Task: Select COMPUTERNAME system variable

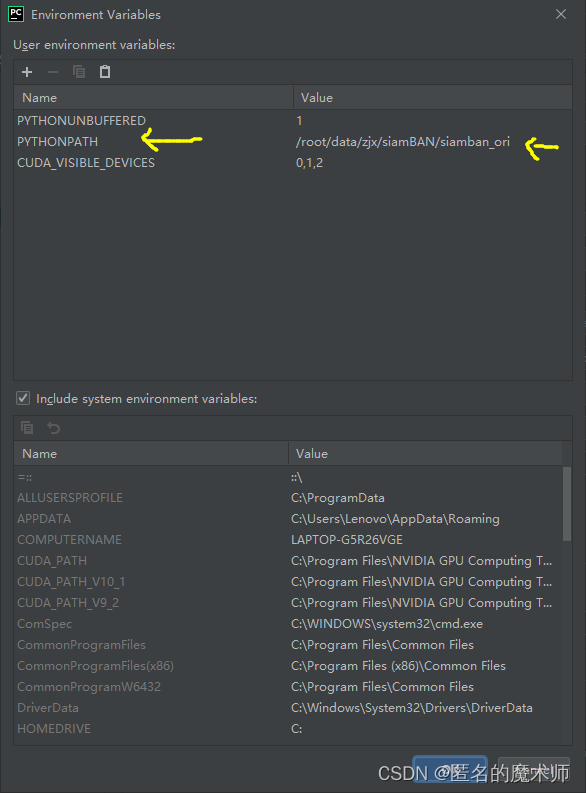Action: pyautogui.click(x=69, y=540)
